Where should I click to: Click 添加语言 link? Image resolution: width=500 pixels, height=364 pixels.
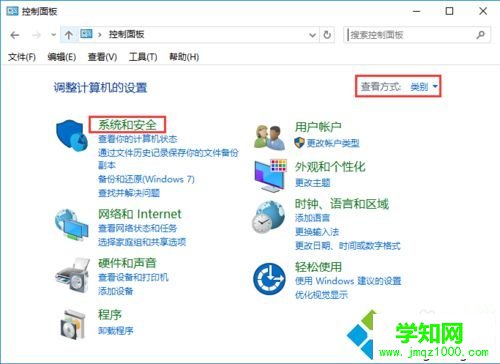312,218
